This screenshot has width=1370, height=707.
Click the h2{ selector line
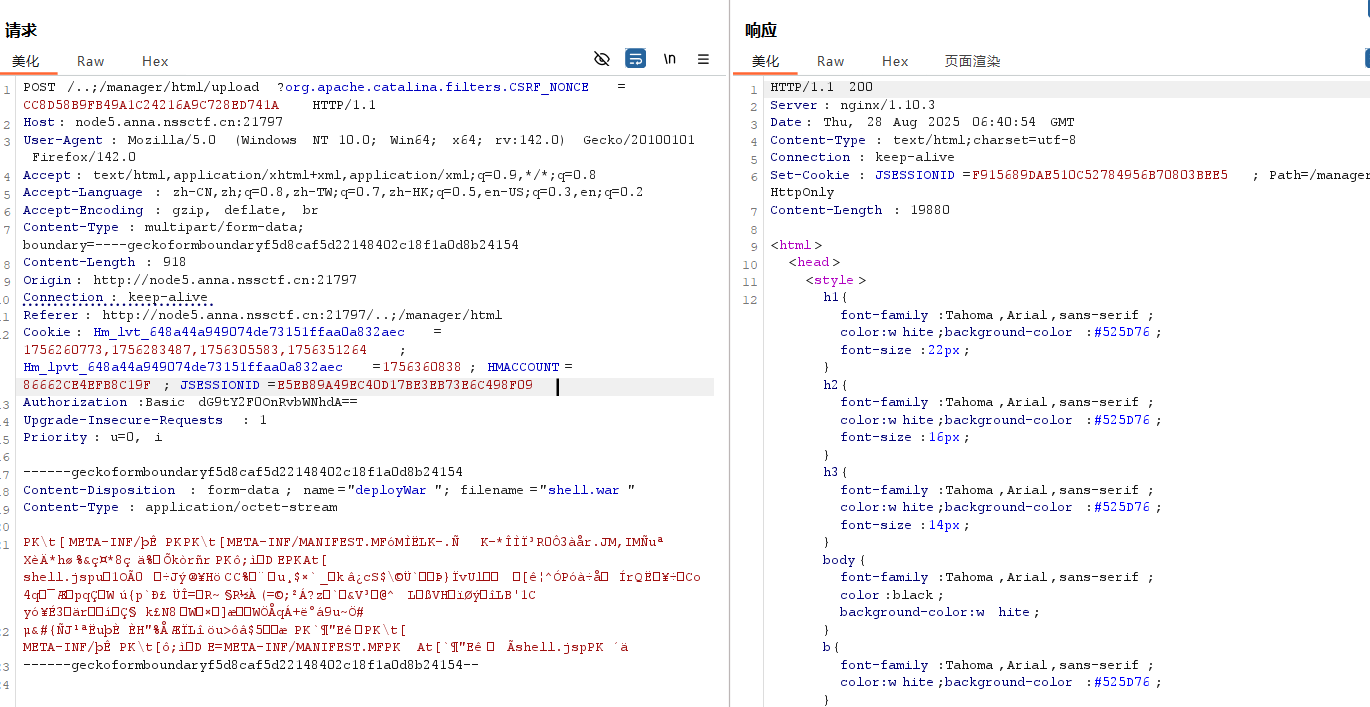click(x=835, y=385)
